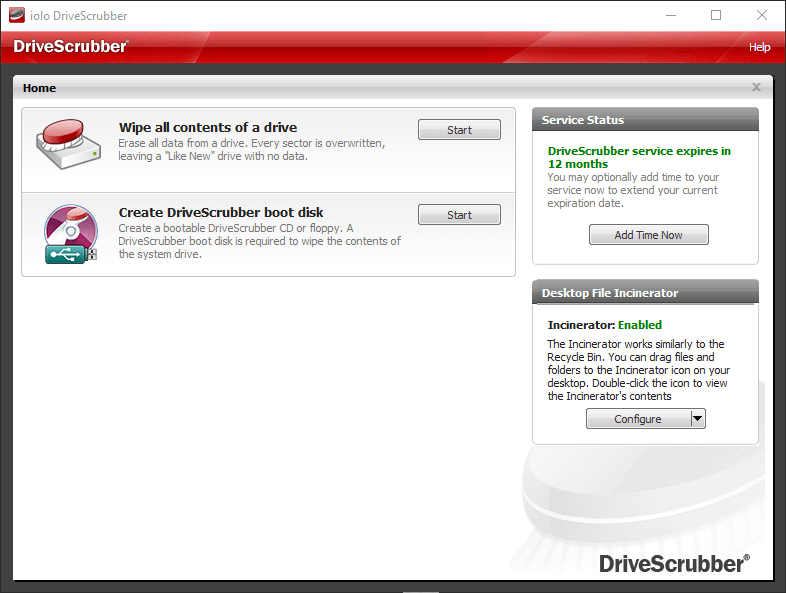Click the Add Time Now button
The width and height of the screenshot is (786, 593).
click(648, 235)
